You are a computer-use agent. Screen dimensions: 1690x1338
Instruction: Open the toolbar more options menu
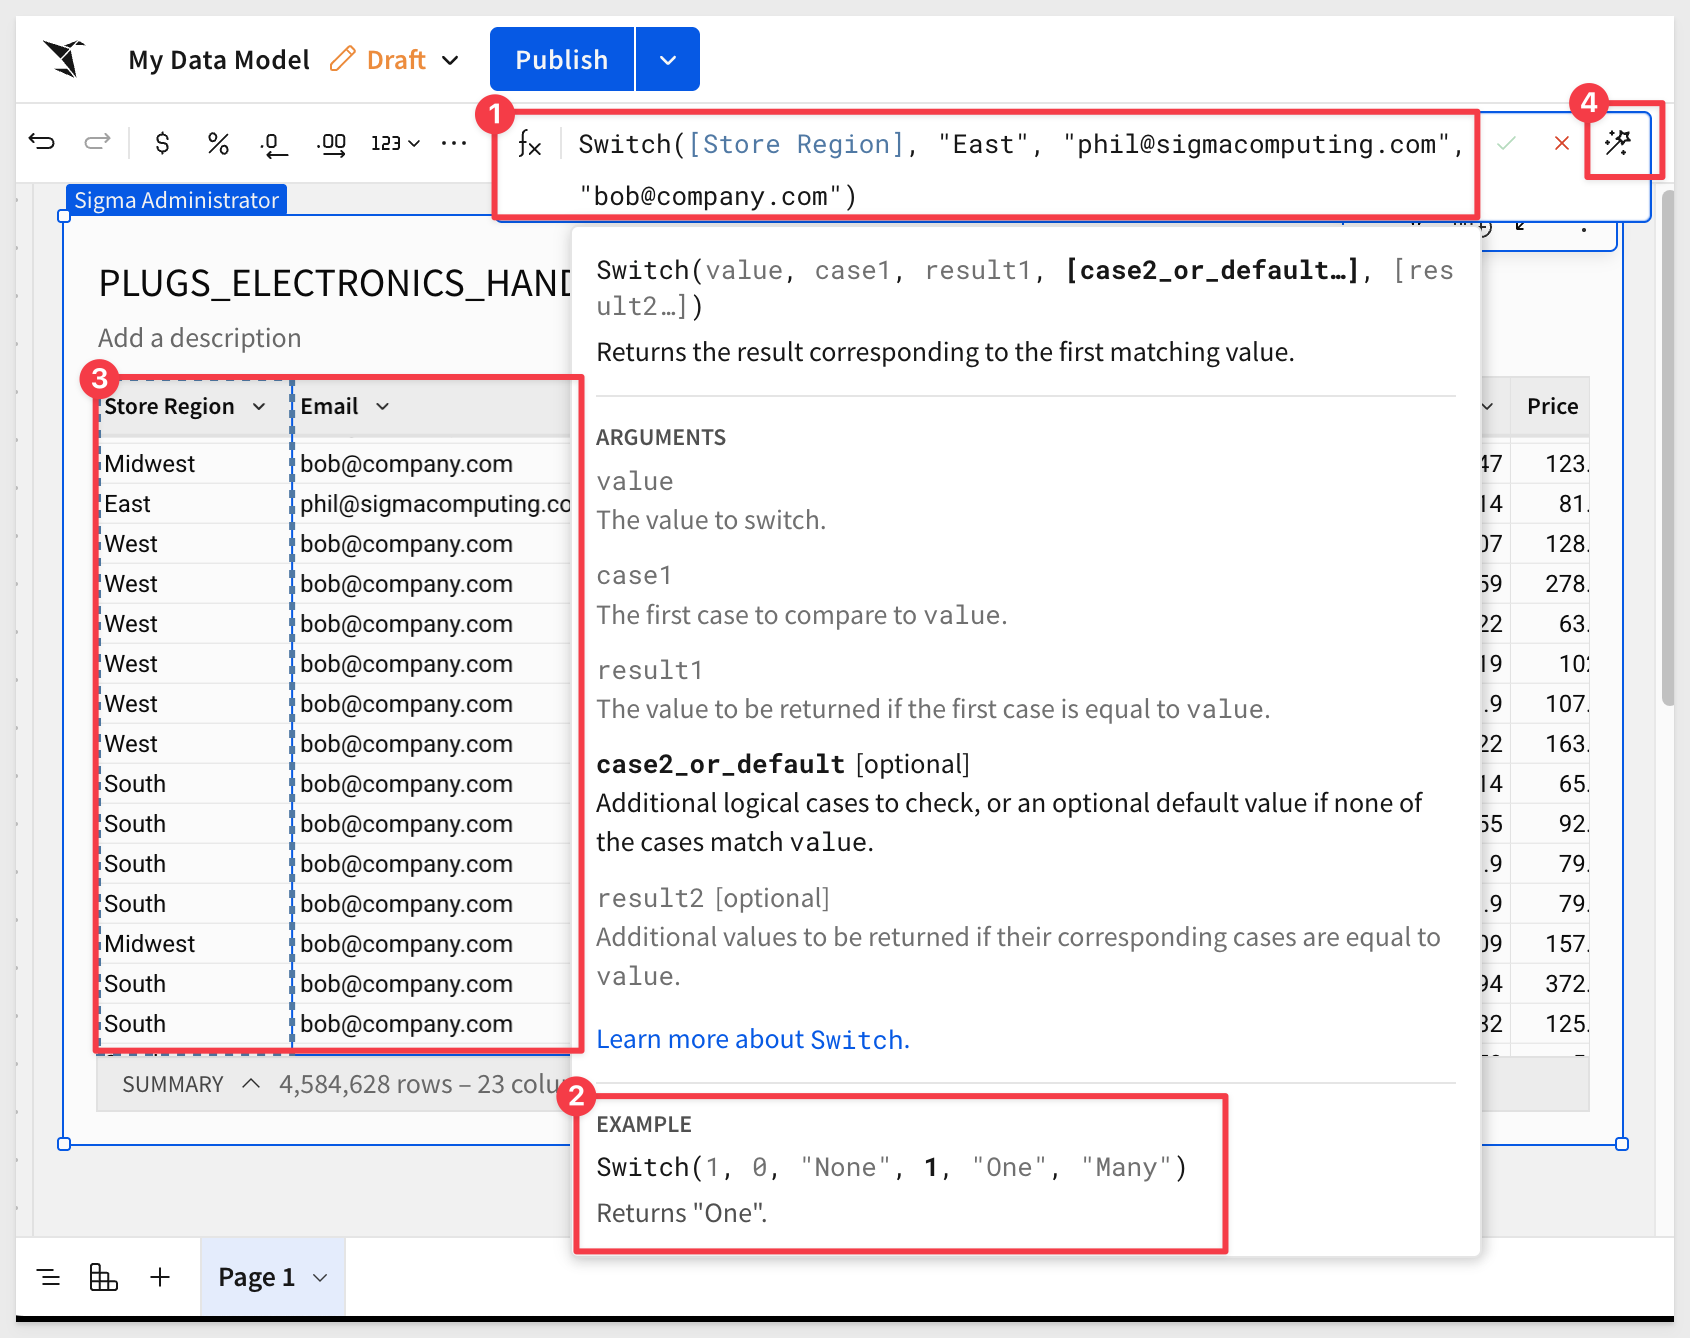click(454, 143)
